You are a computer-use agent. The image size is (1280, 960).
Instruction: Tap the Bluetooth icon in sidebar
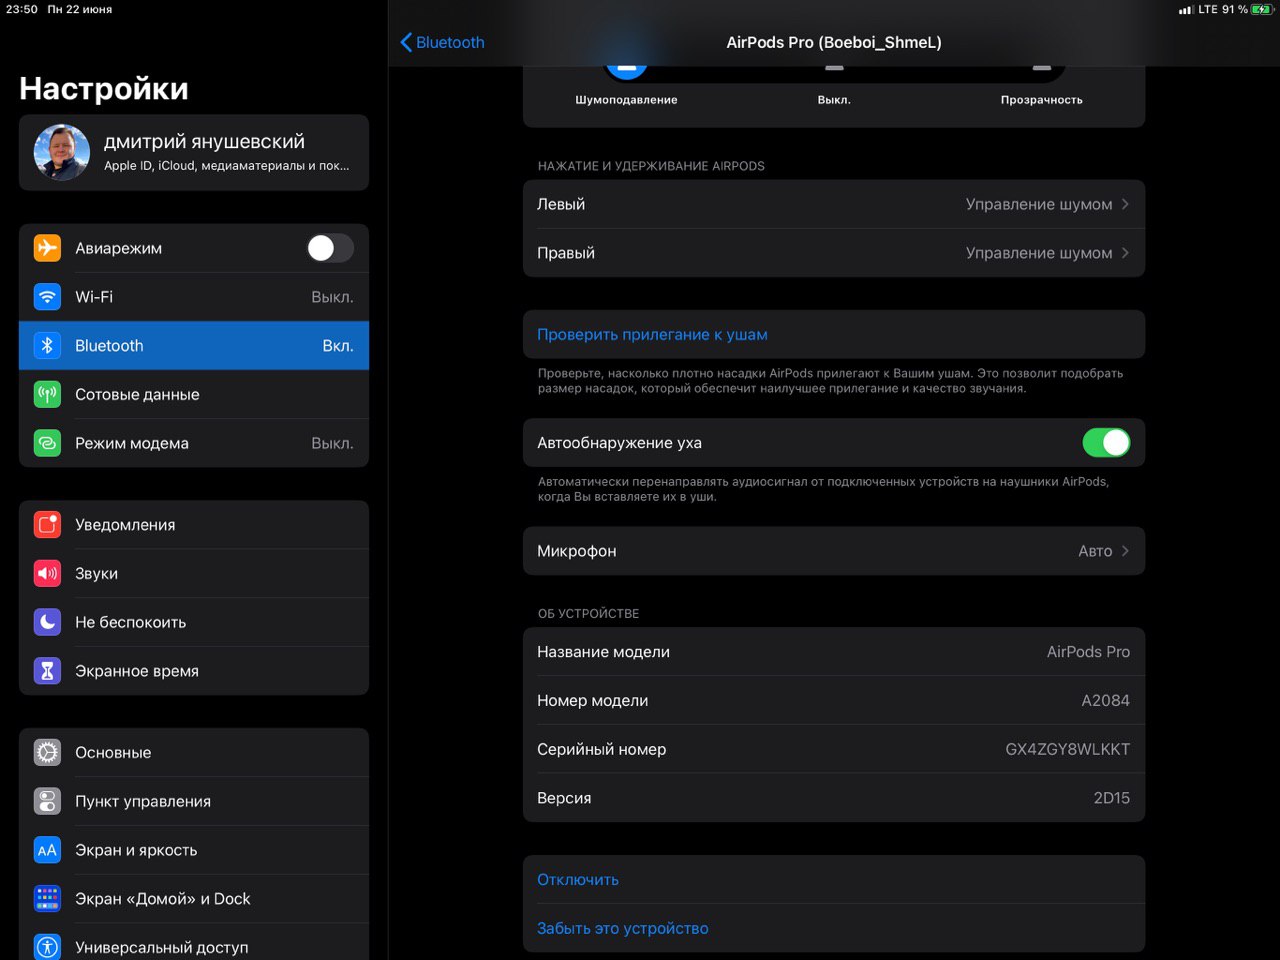[x=47, y=346]
